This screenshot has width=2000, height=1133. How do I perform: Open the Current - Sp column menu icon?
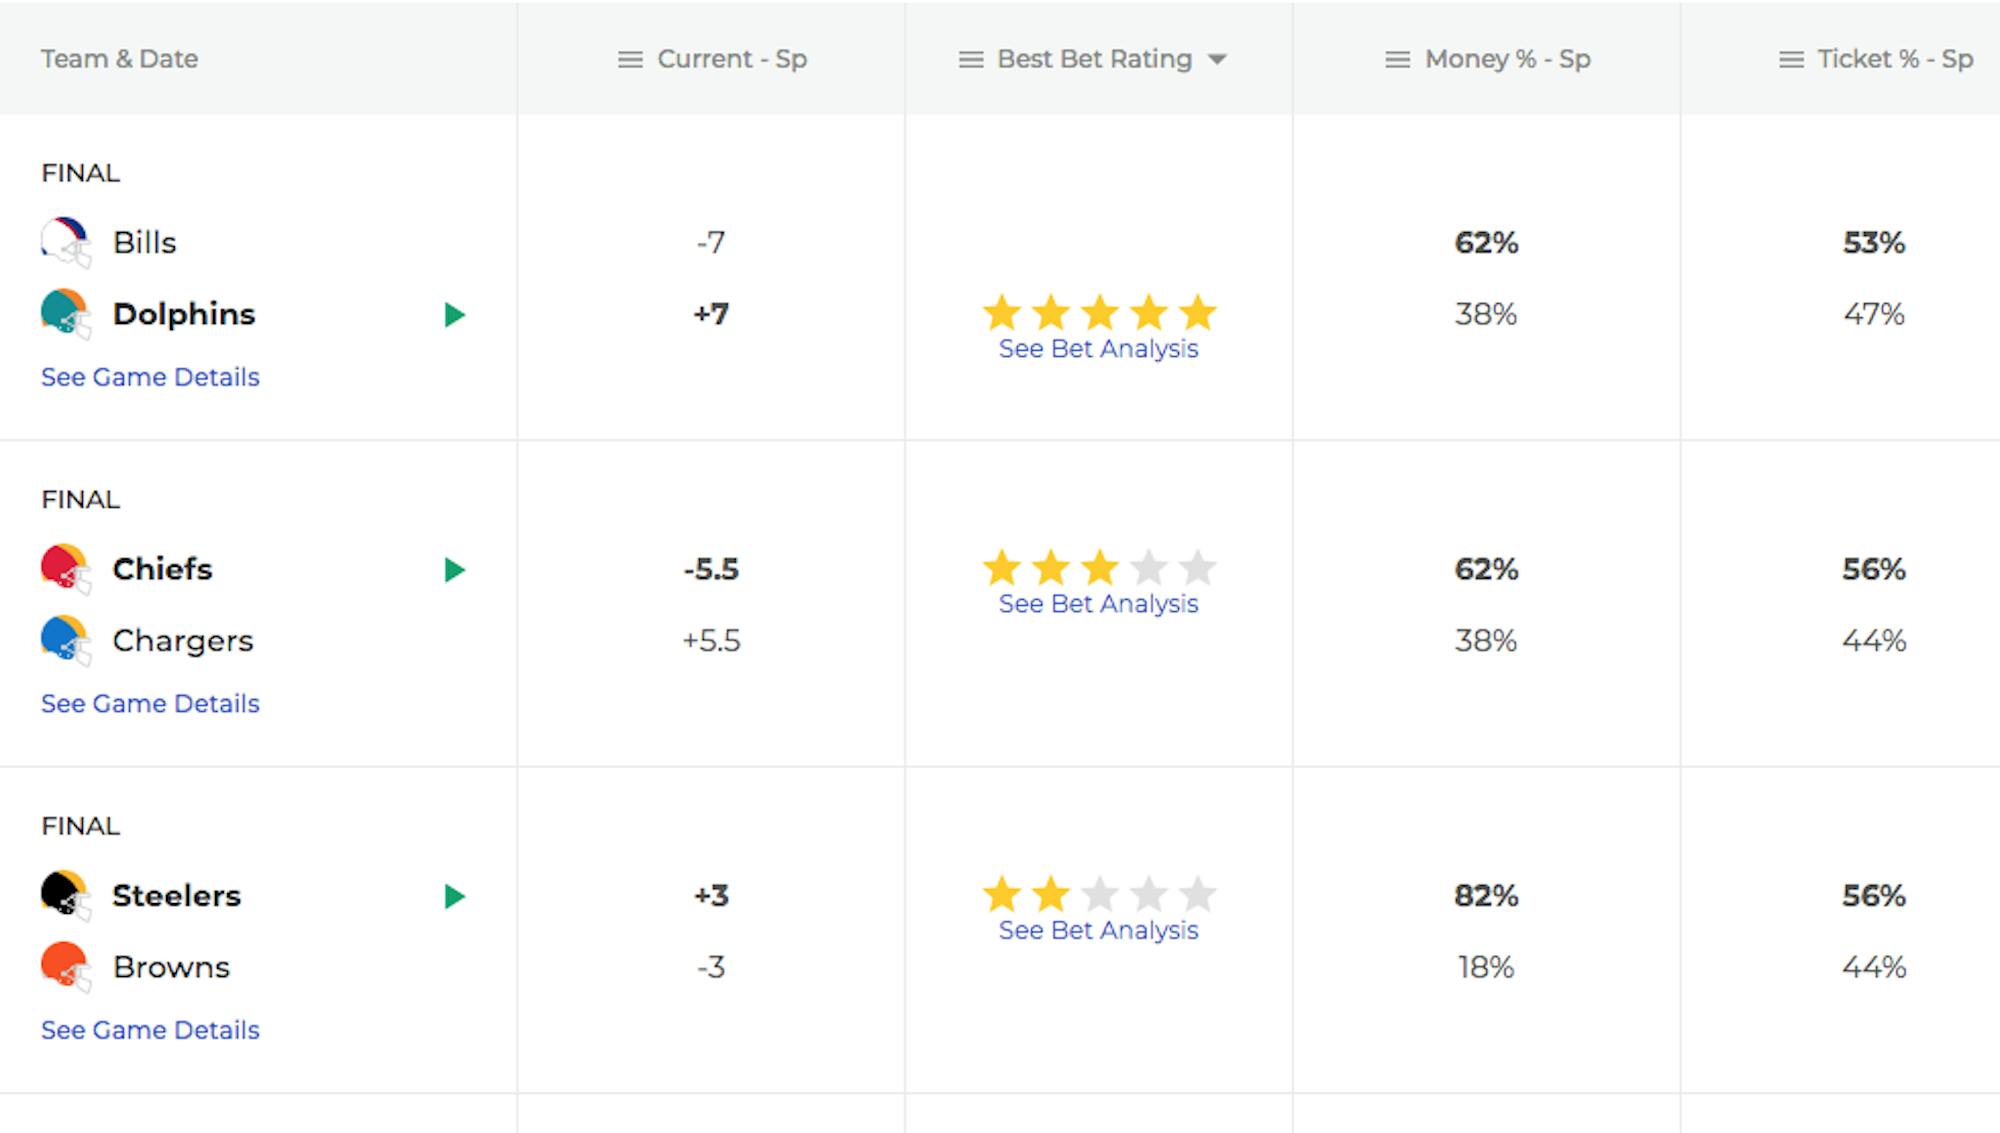coord(630,60)
